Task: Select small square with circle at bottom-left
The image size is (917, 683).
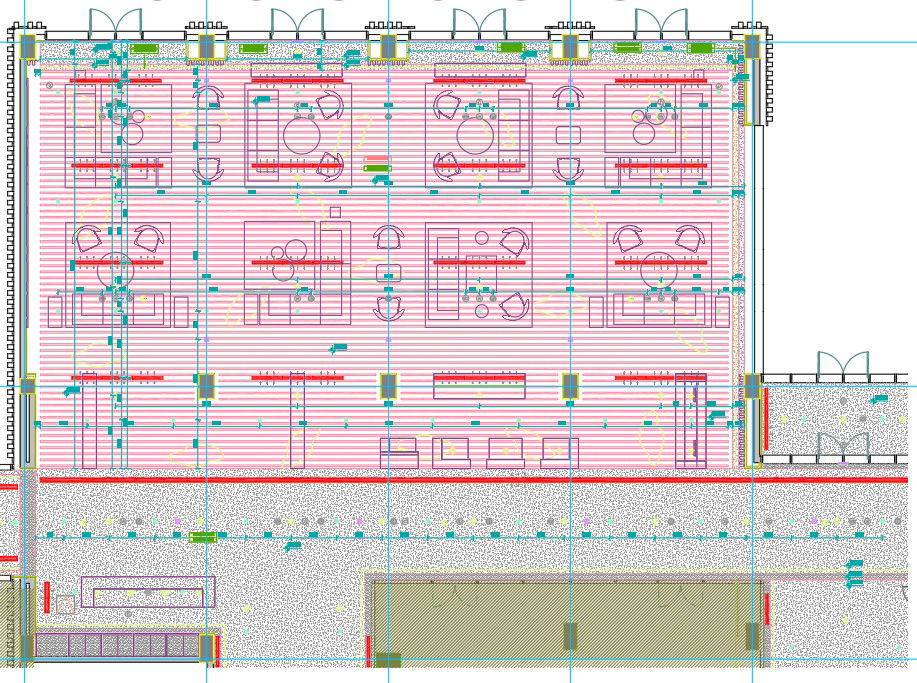Action: click(x=65, y=604)
